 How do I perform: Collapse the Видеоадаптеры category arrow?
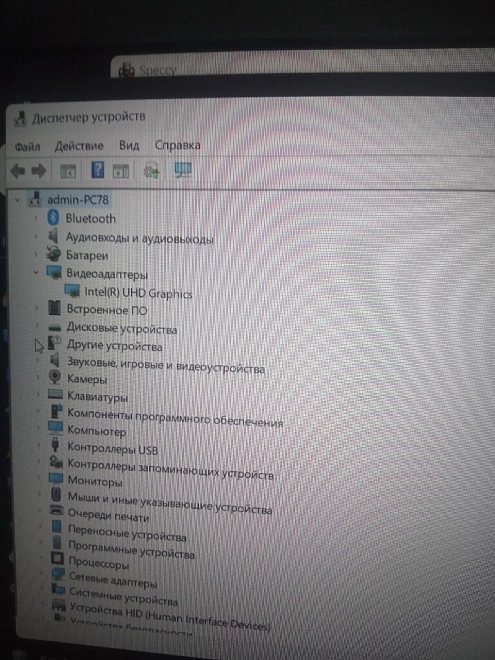[x=36, y=272]
